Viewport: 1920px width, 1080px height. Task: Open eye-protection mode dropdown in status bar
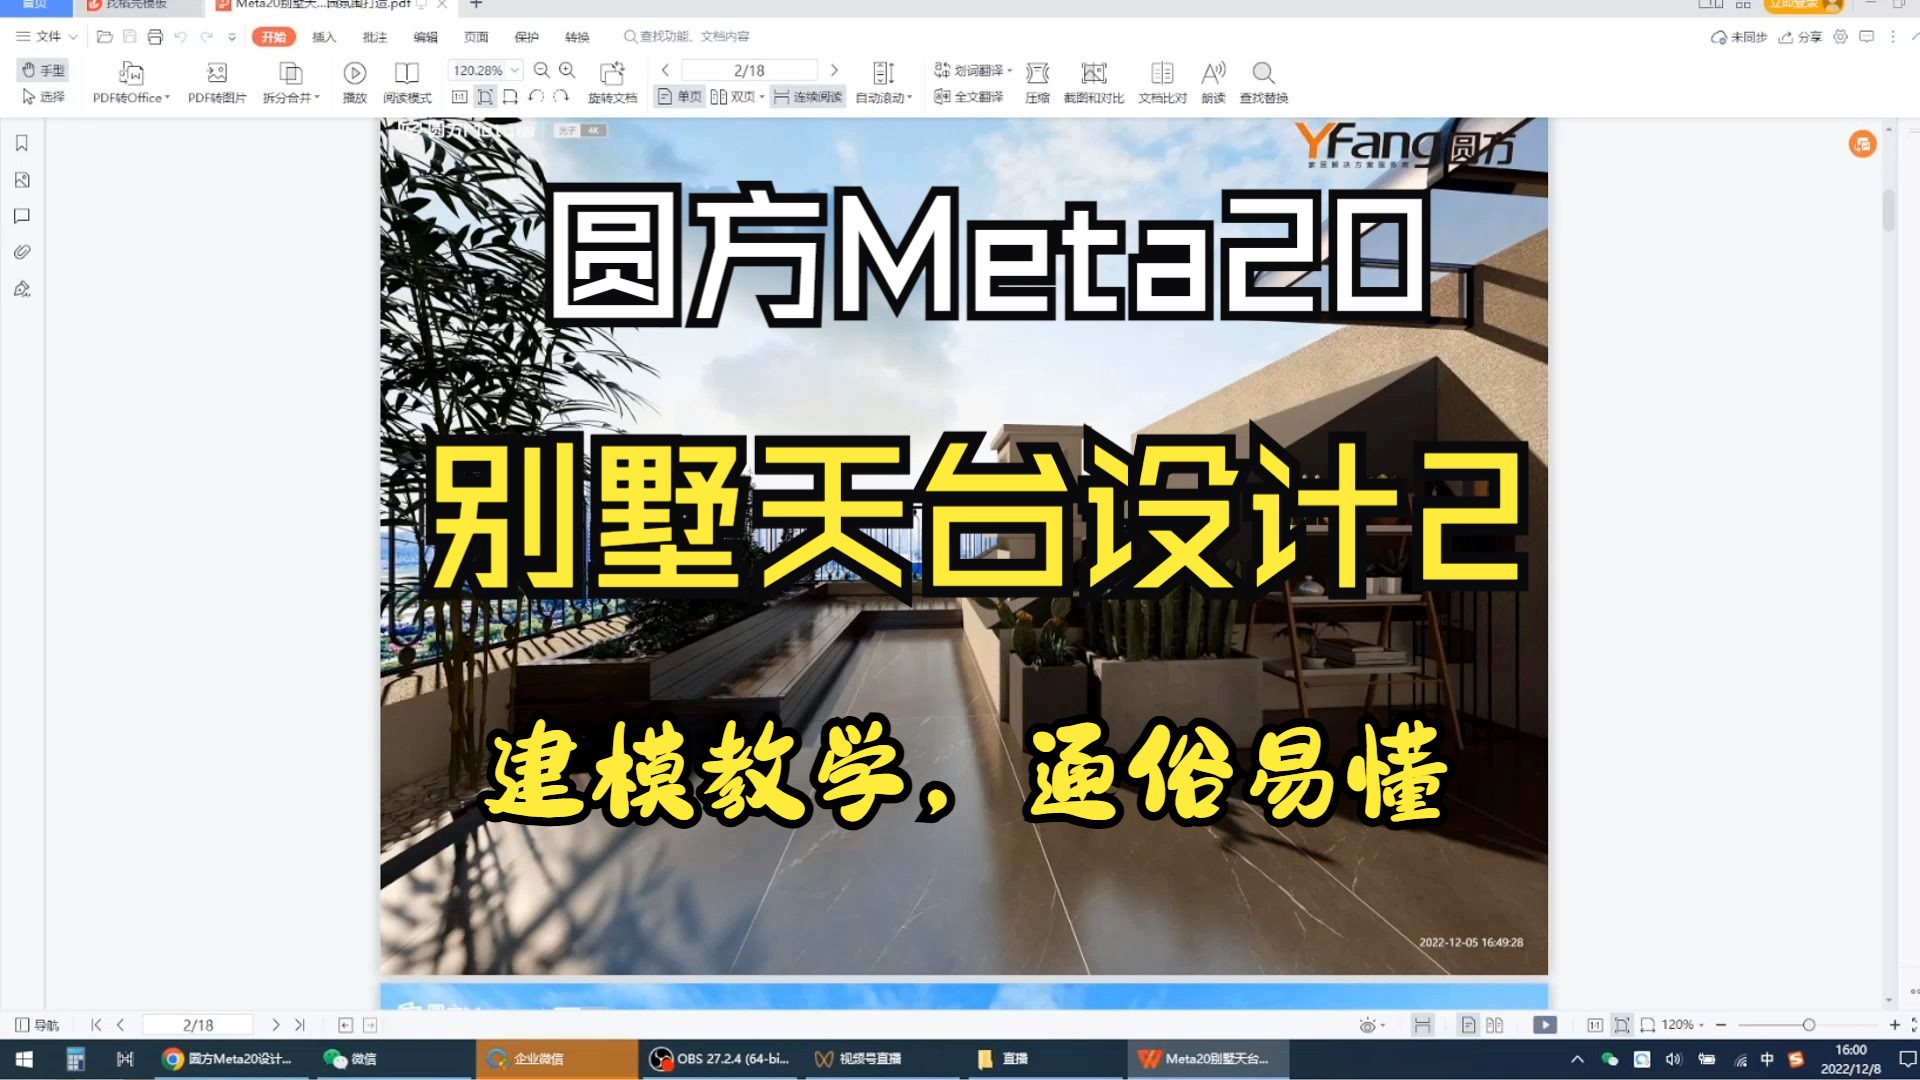point(1371,1025)
